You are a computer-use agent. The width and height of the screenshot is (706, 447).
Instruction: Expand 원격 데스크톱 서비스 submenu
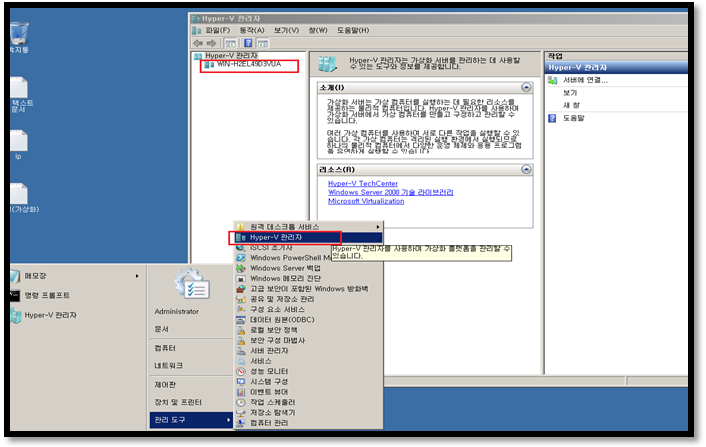pos(308,227)
